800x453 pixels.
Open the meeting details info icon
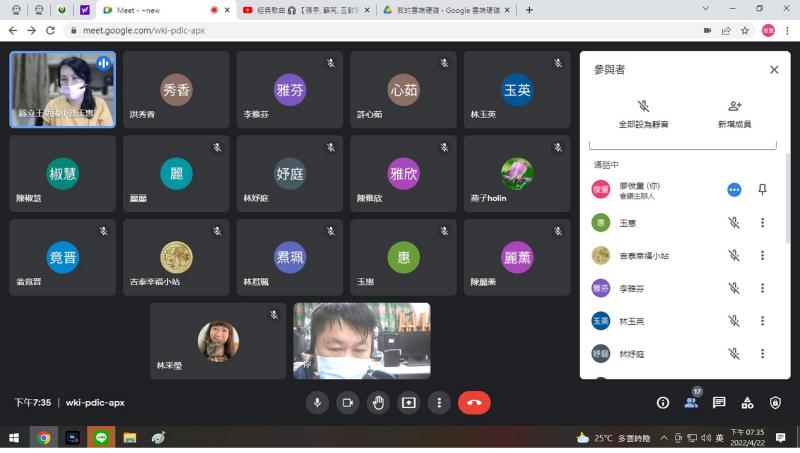[663, 402]
